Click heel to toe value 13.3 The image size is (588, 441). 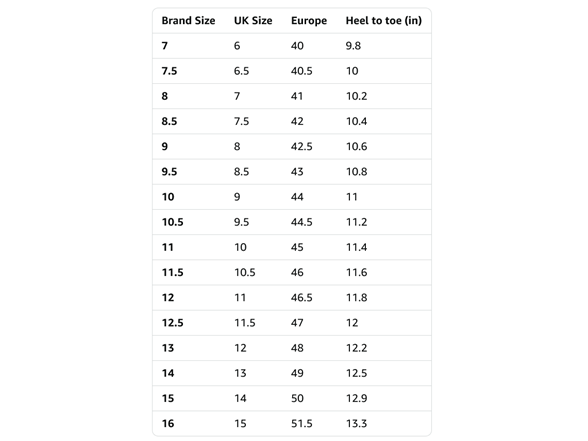coord(356,423)
